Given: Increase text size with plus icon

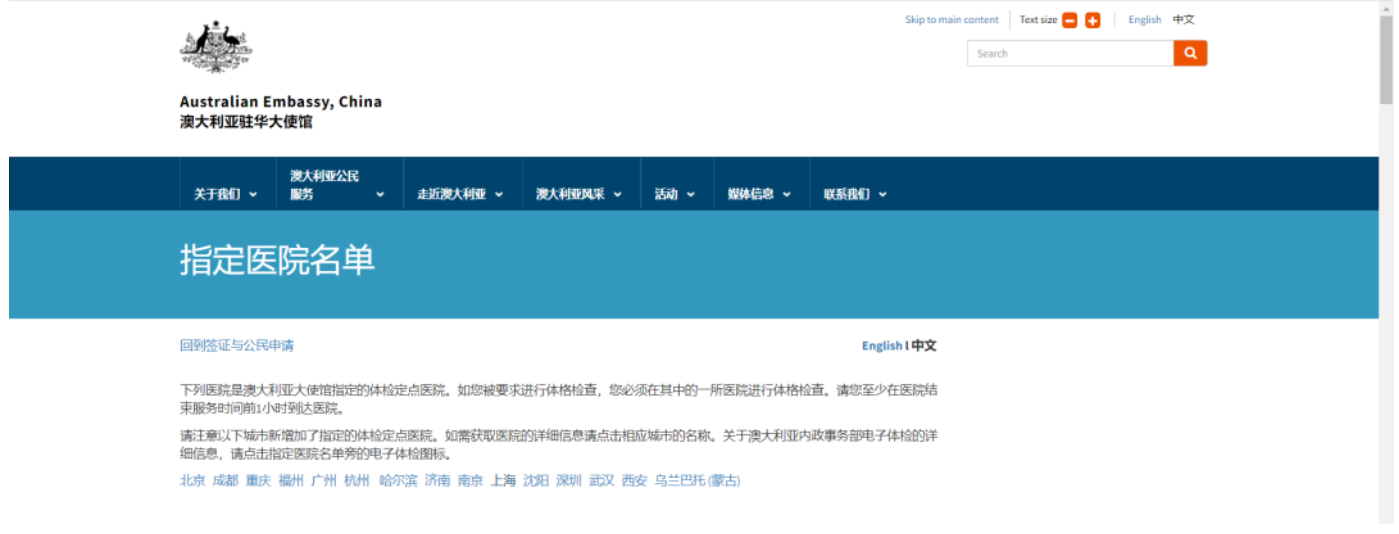Looking at the screenshot, I should pos(1092,20).
